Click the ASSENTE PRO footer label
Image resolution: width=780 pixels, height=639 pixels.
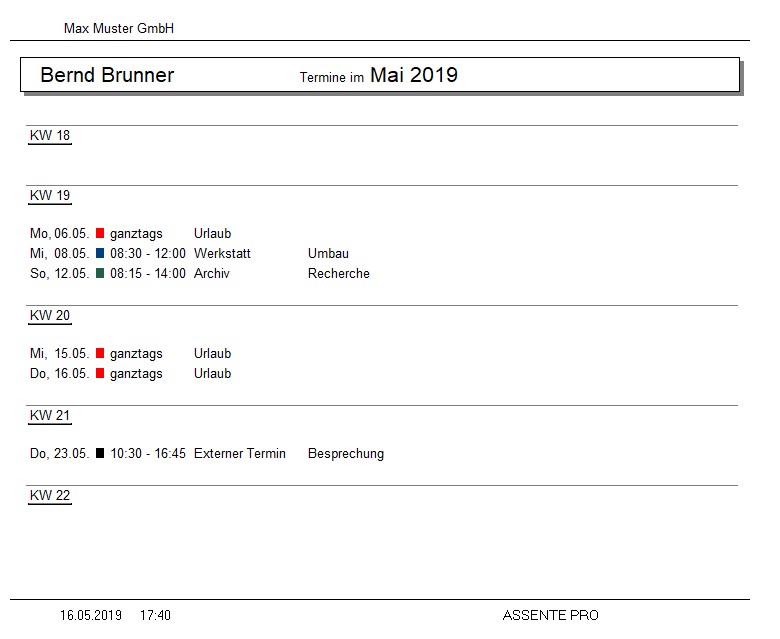tap(551, 615)
